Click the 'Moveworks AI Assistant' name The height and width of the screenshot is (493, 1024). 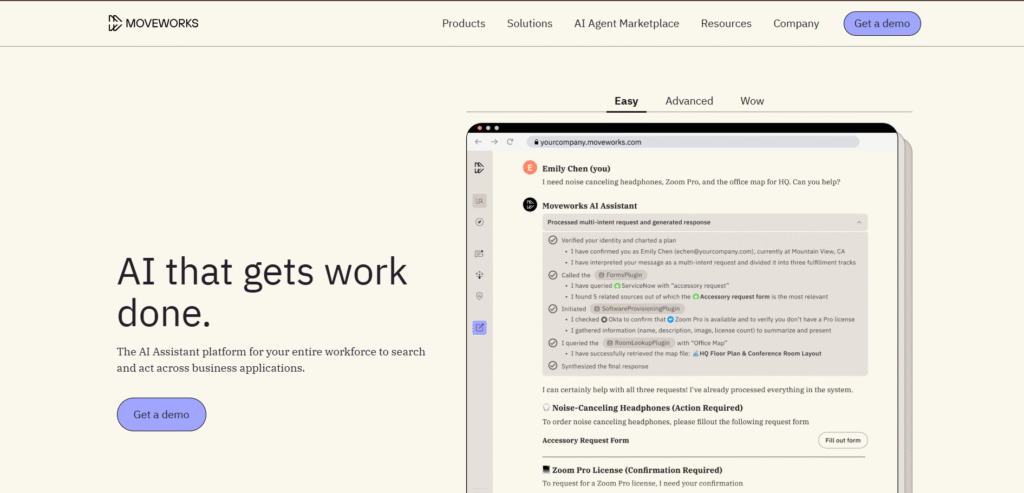point(590,205)
